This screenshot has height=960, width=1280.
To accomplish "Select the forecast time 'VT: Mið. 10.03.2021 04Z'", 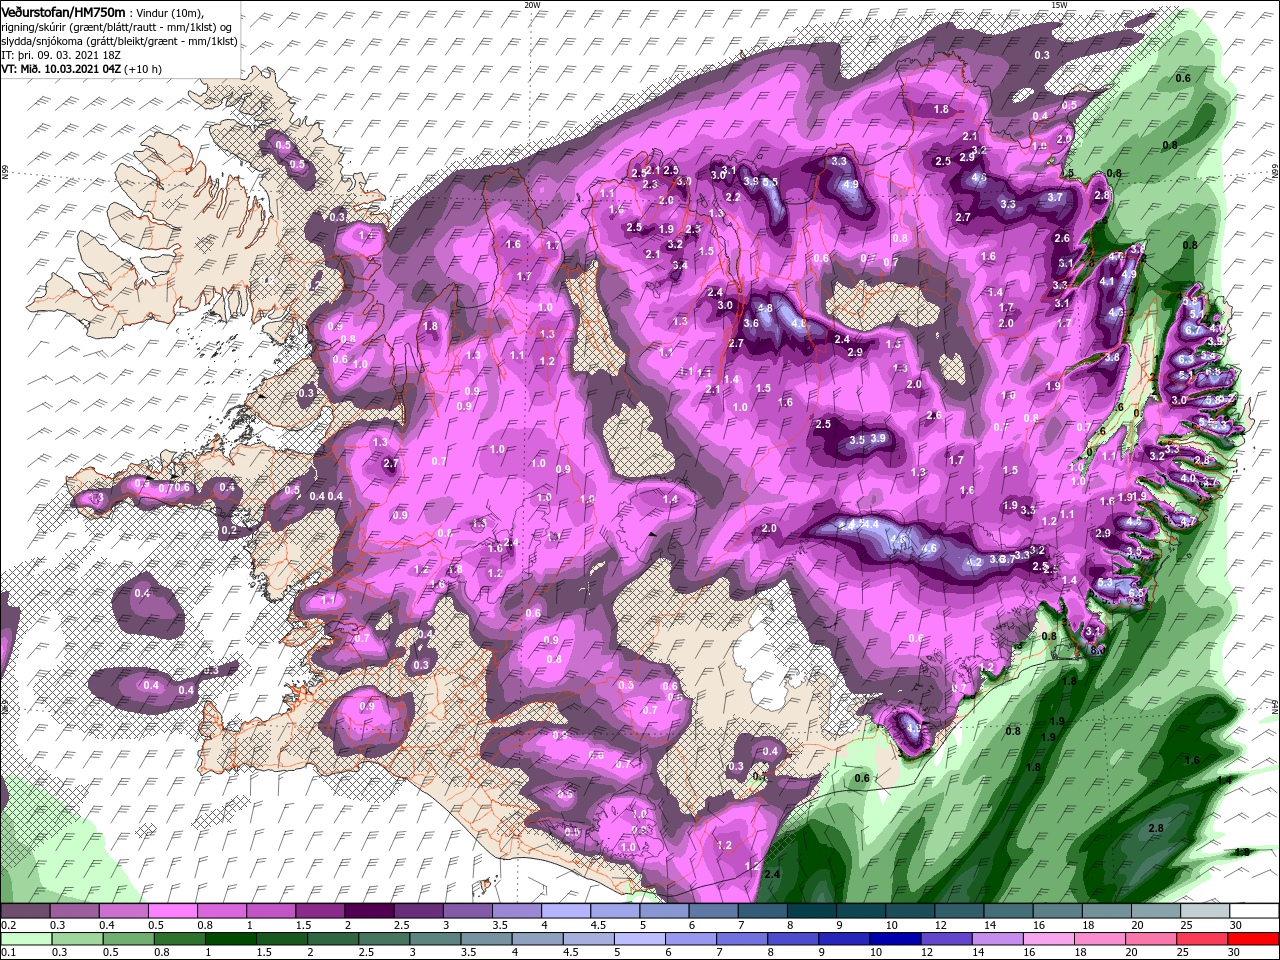I will click(x=61, y=68).
